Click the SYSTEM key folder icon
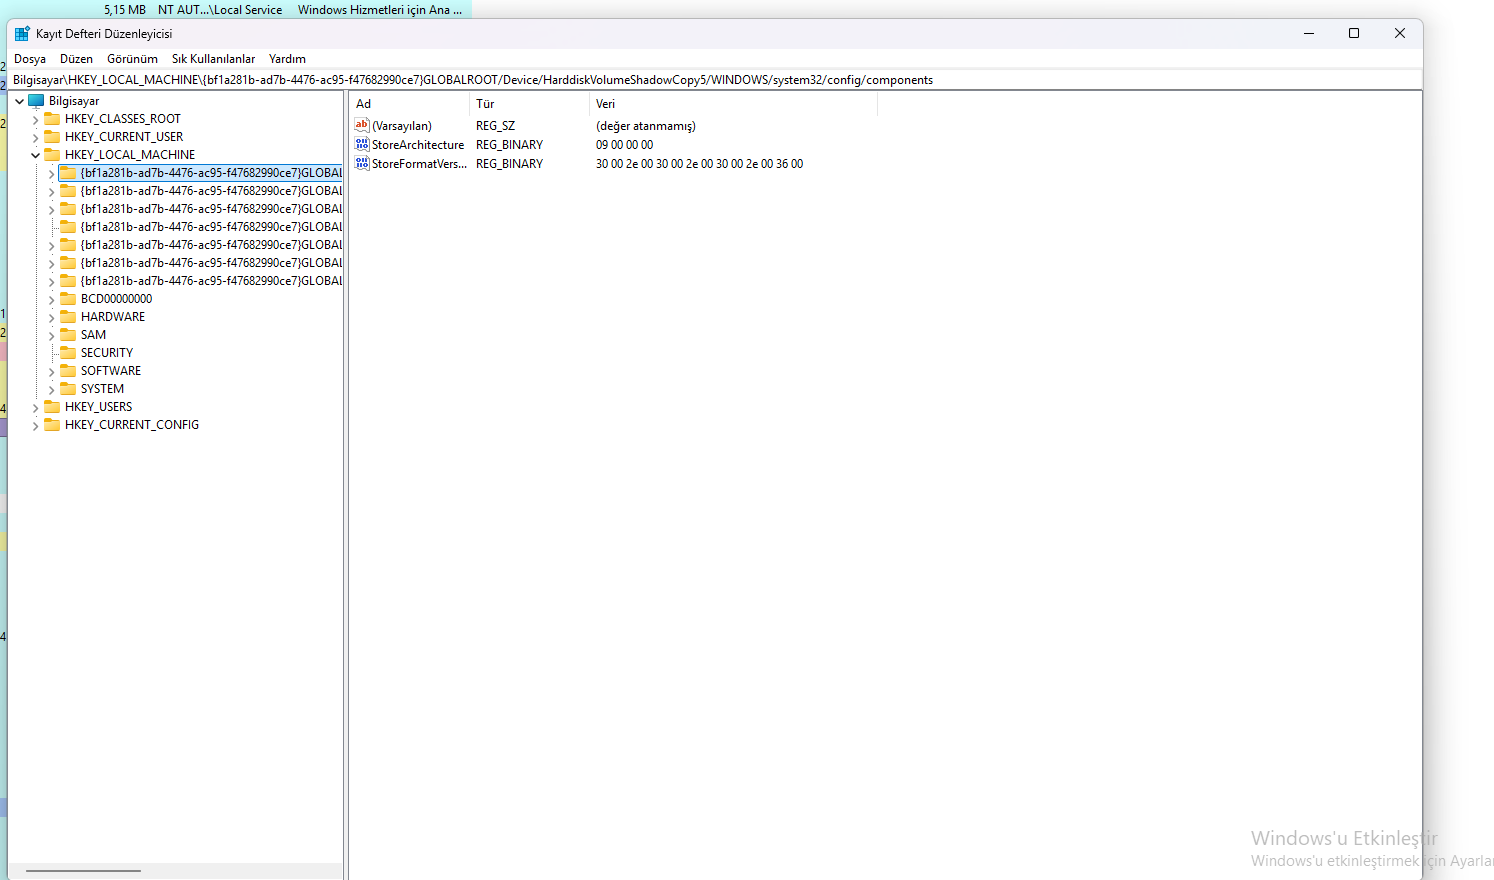 point(68,389)
